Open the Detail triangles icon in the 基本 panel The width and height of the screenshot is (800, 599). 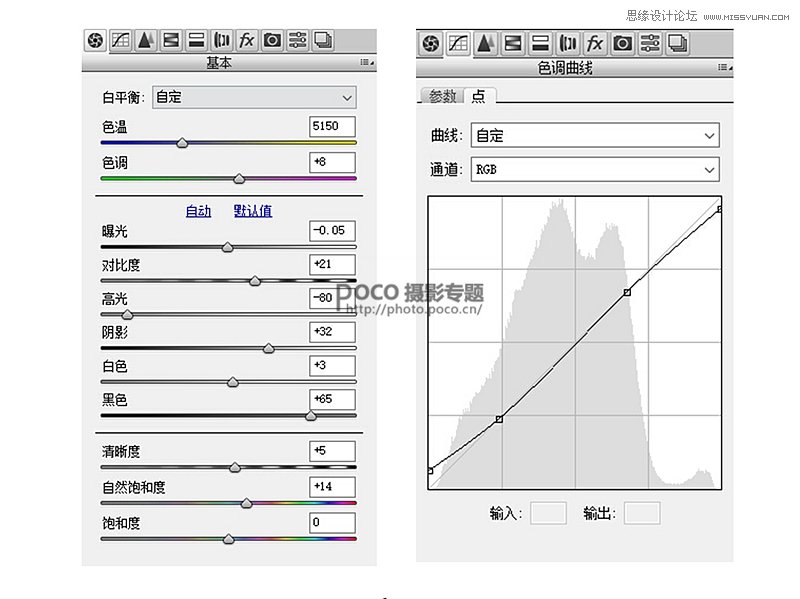pyautogui.click(x=146, y=40)
